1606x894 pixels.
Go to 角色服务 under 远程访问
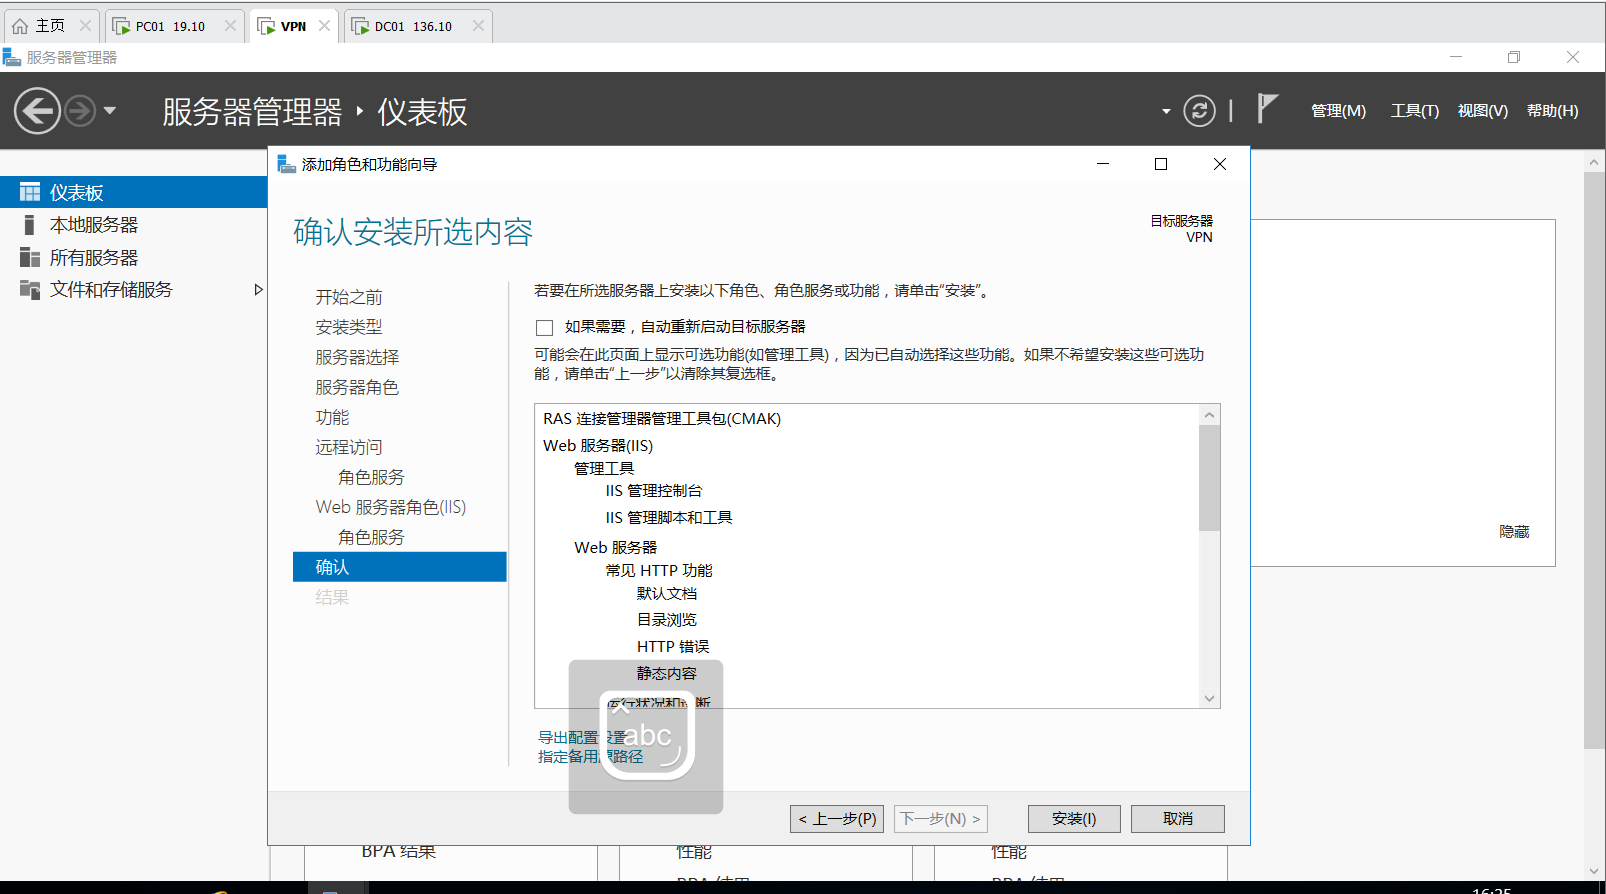tap(371, 477)
